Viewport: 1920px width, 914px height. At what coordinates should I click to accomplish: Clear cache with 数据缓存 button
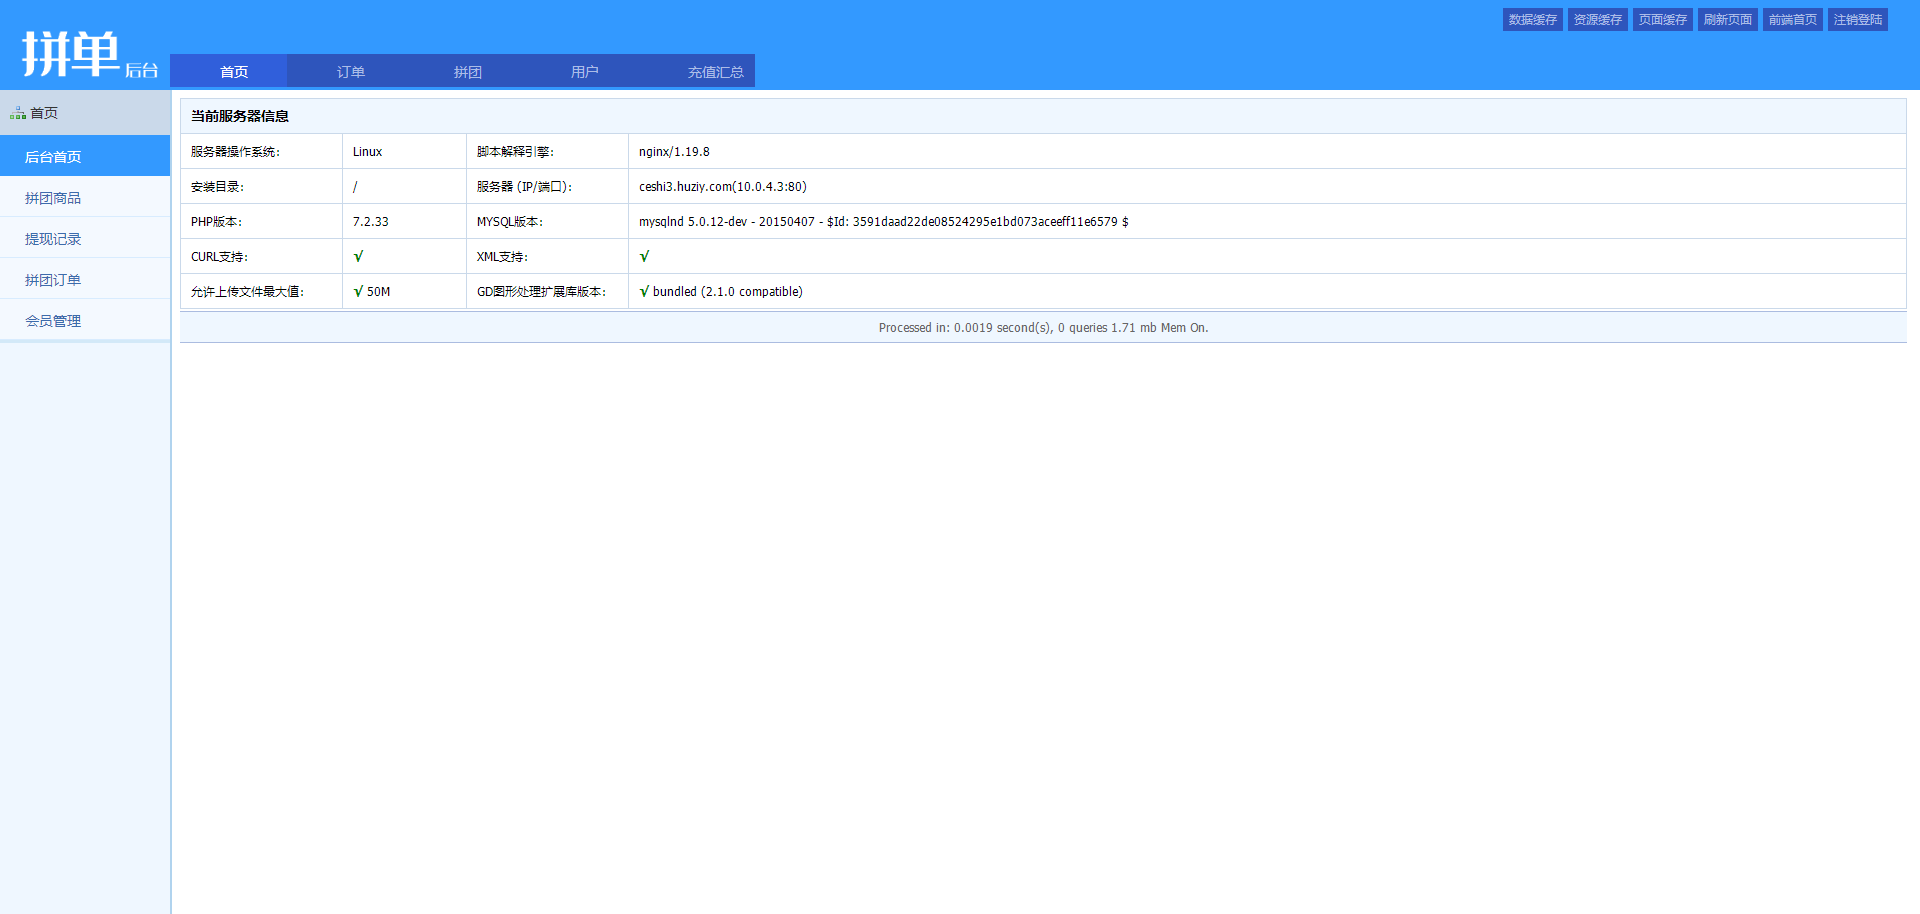(1532, 20)
